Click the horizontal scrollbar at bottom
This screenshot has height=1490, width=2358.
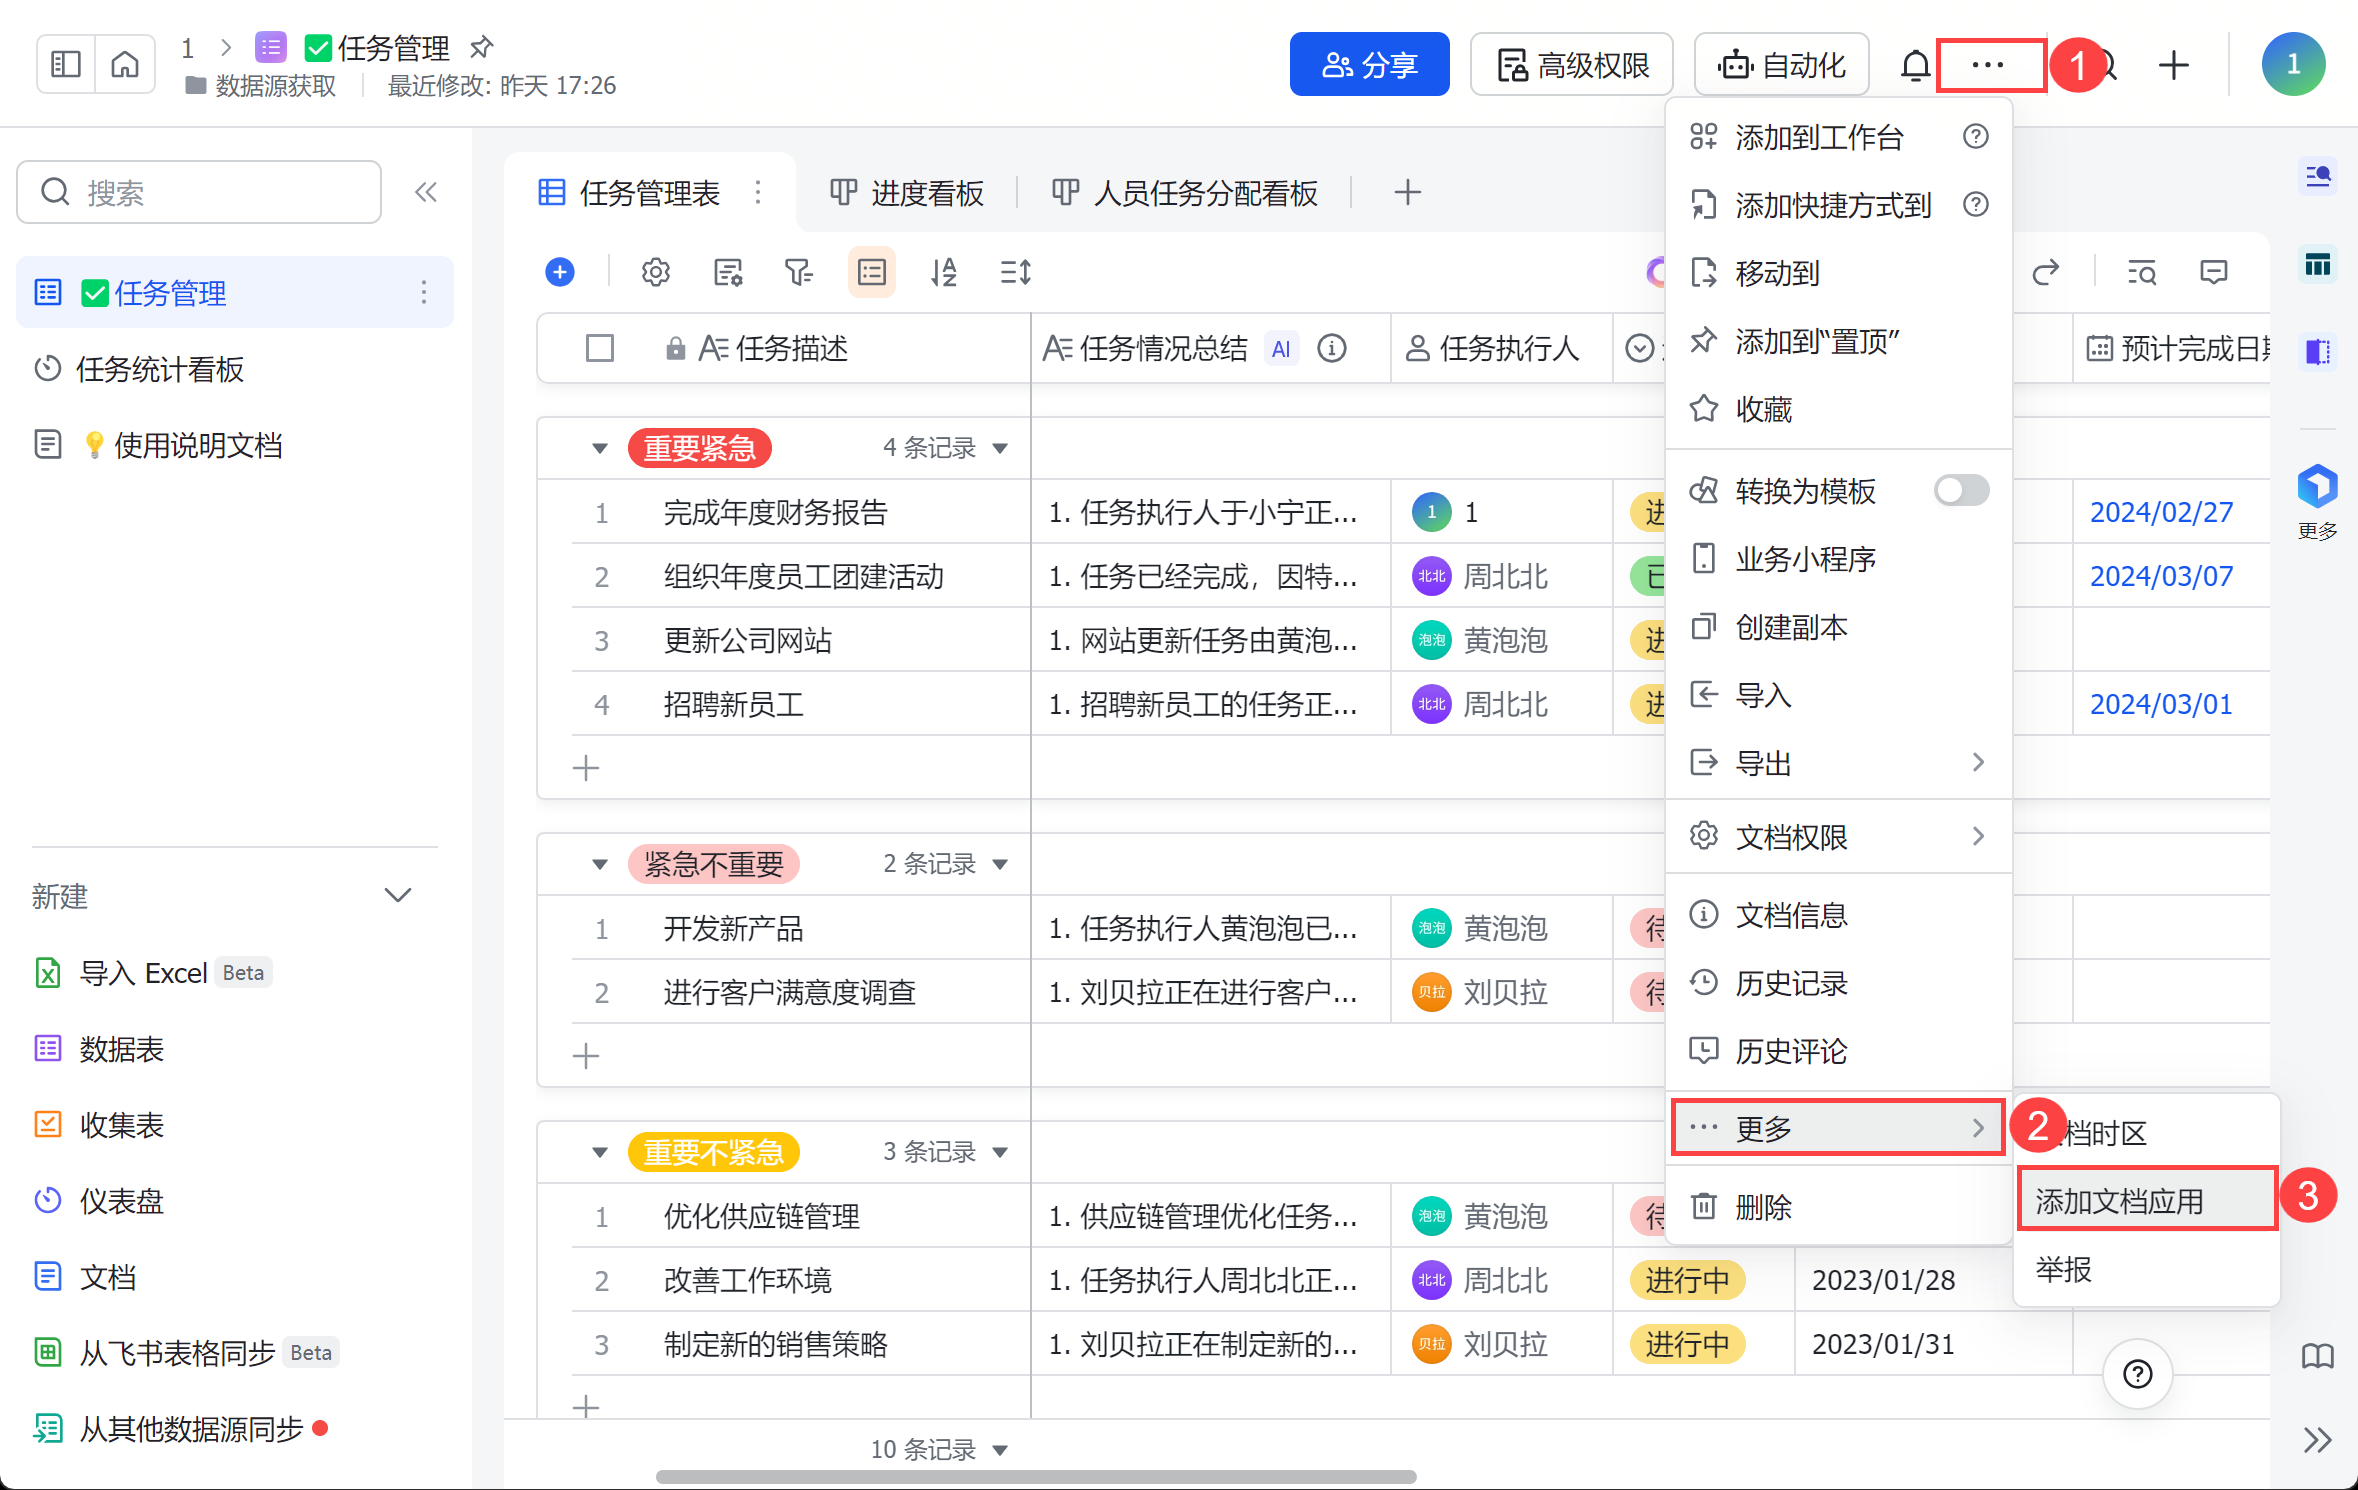pyautogui.click(x=1036, y=1476)
